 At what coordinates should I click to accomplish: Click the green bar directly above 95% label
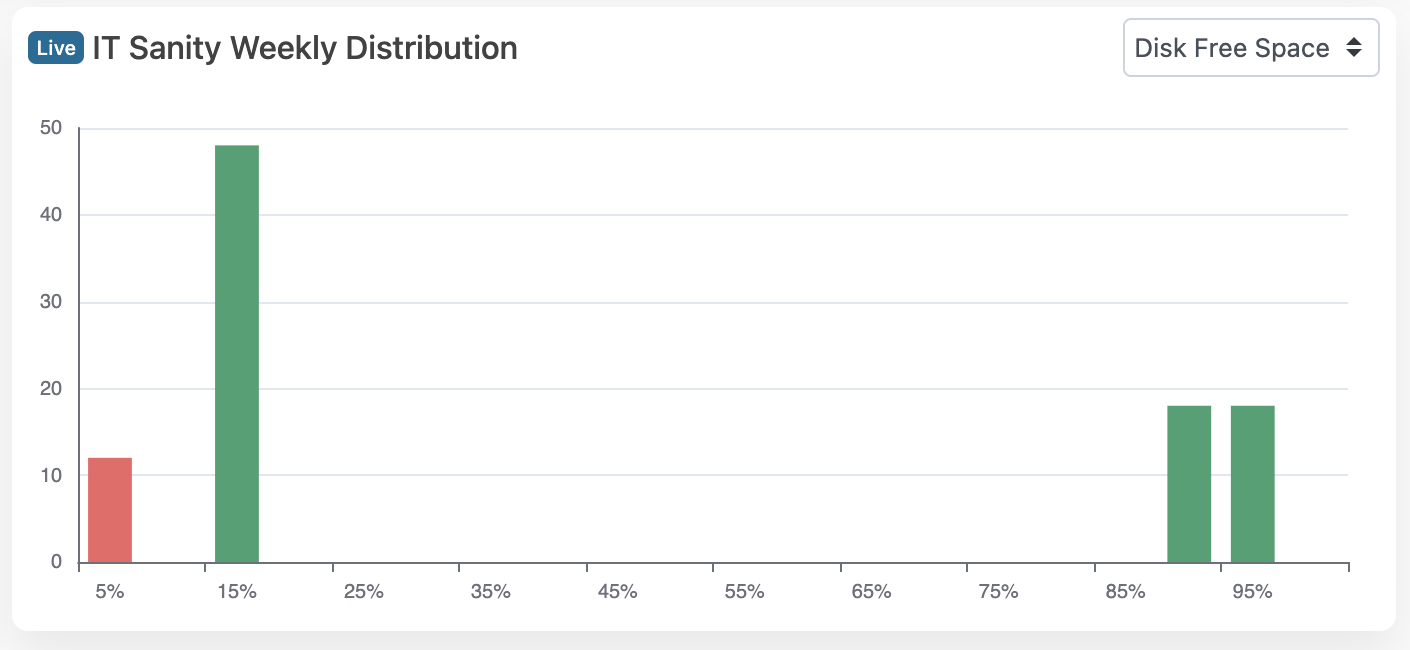1252,484
